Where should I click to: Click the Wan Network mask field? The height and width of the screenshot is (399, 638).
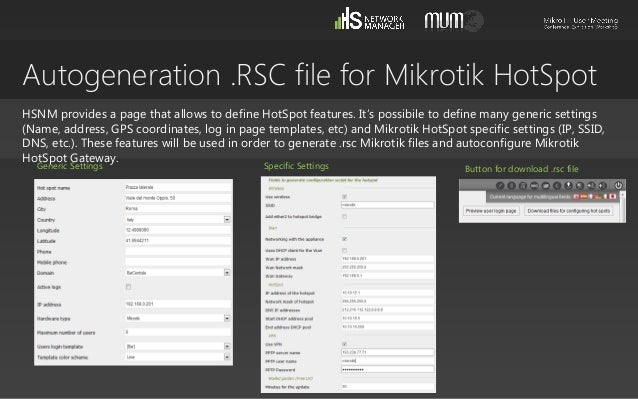[387, 267]
